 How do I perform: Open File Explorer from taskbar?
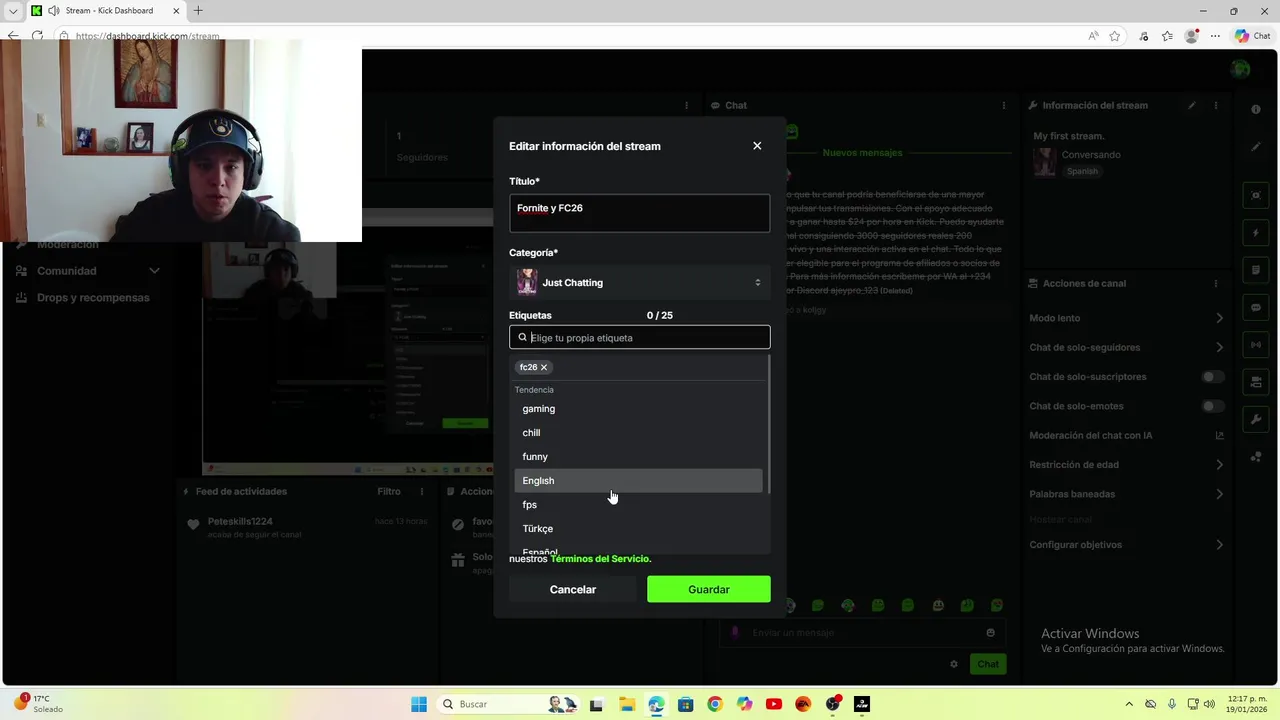[626, 704]
